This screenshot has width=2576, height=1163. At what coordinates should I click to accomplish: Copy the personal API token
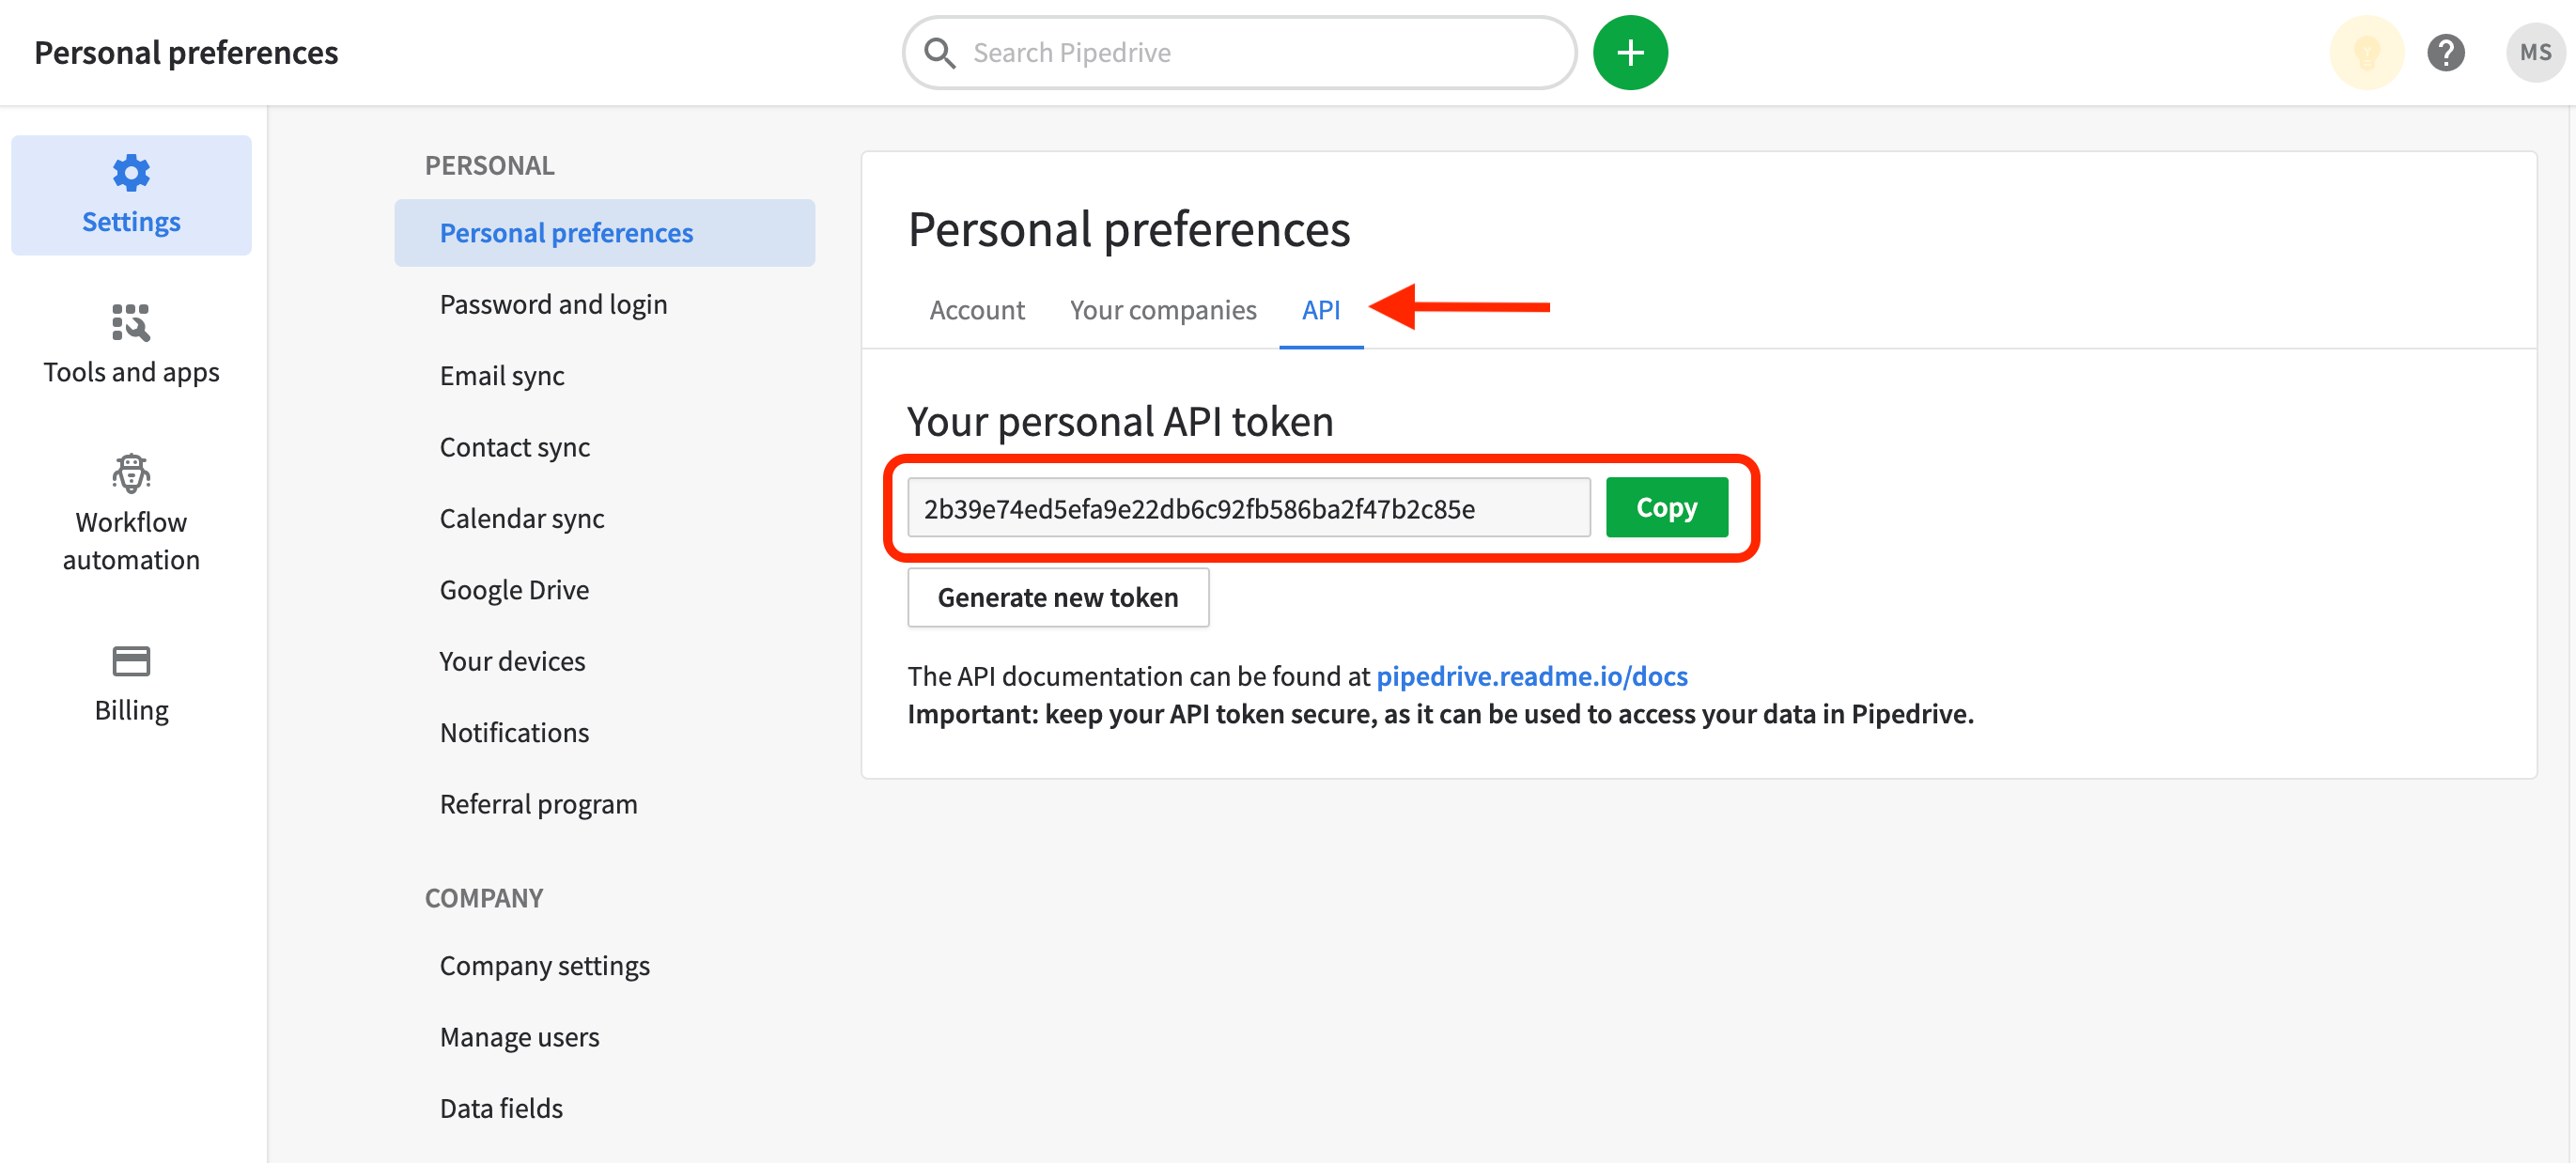click(x=1666, y=508)
